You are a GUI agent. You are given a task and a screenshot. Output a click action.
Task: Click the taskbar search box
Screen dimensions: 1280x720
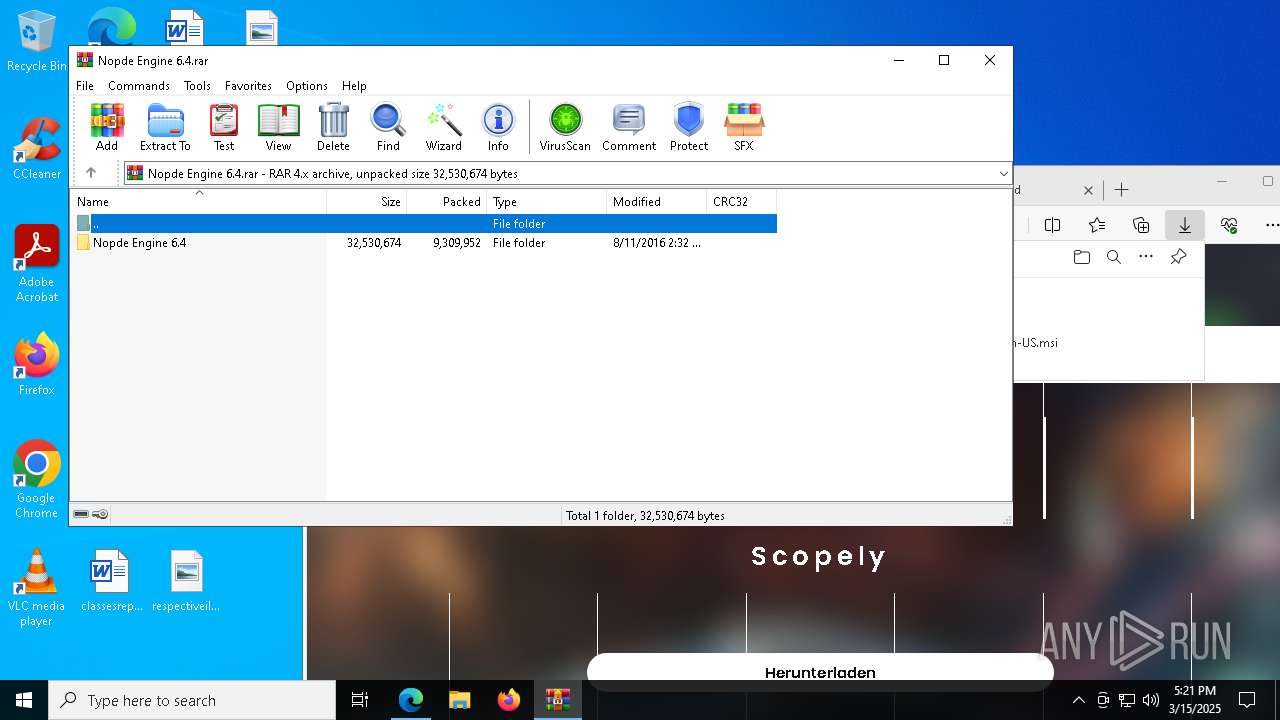[192, 700]
